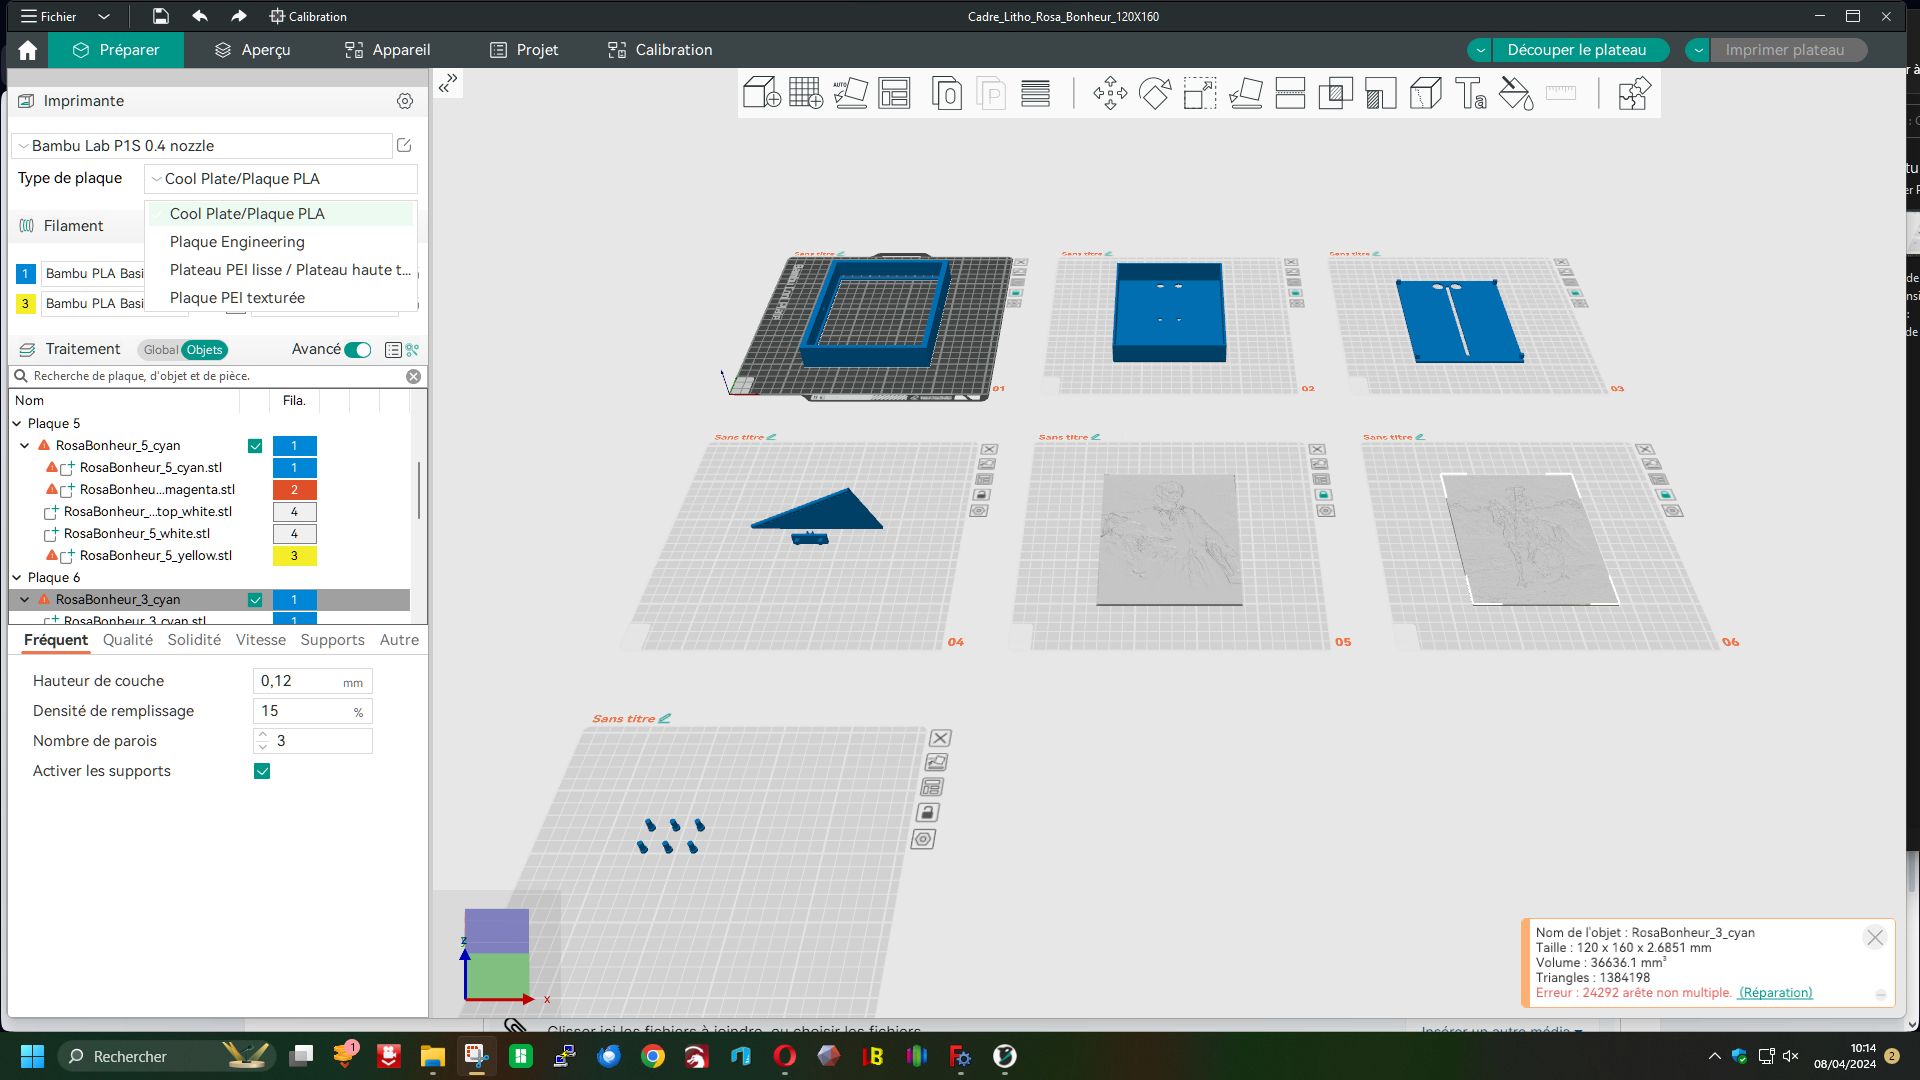The image size is (1920, 1080).
Task: Click the Add plate grid icon
Action: pos(805,93)
